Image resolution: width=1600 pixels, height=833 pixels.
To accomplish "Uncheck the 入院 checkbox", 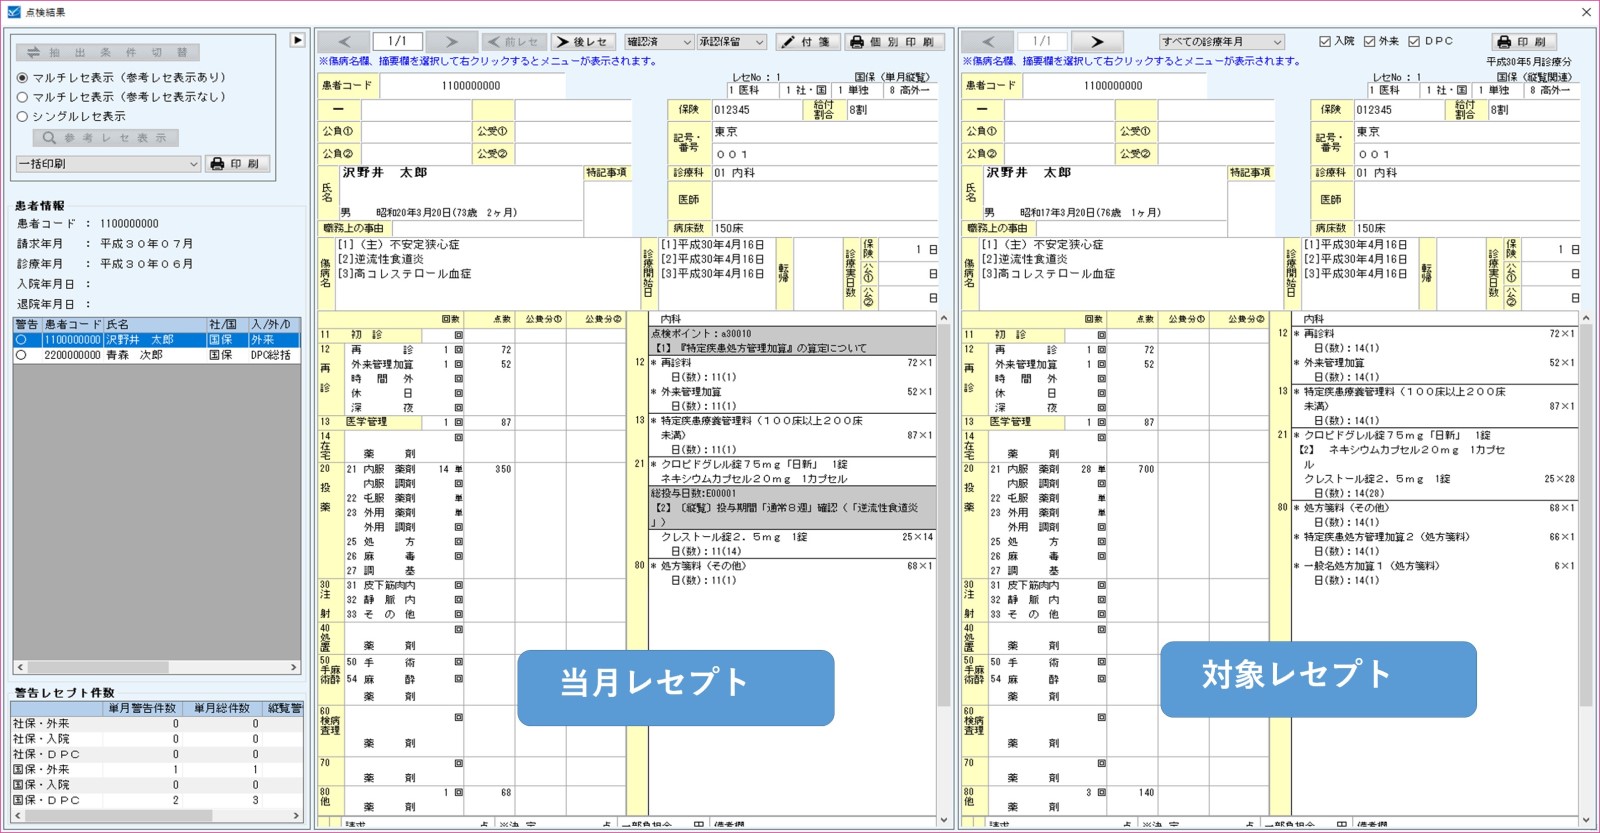I will point(1325,42).
